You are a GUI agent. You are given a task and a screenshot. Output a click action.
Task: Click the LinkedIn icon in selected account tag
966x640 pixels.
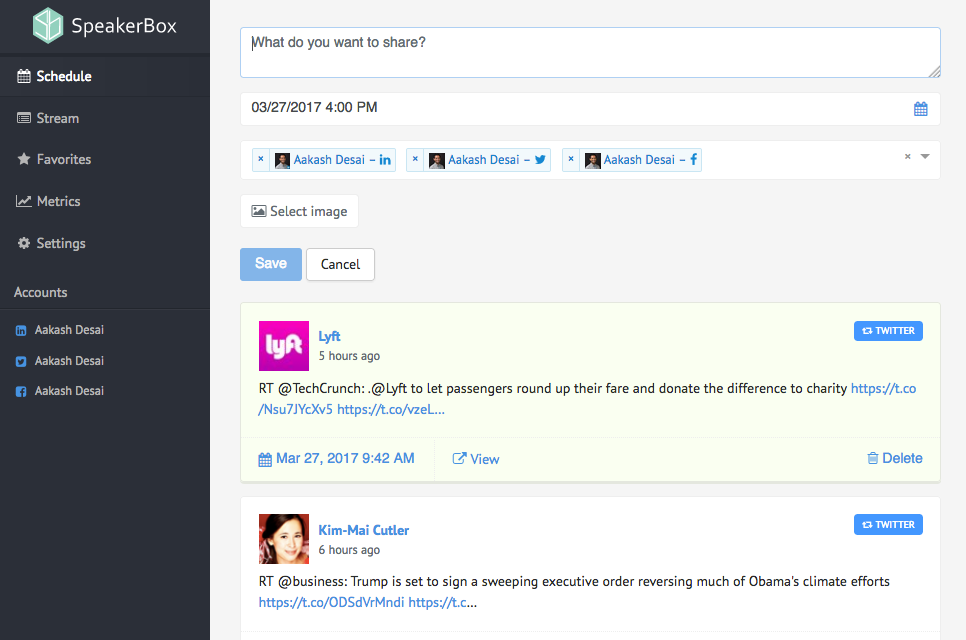(x=385, y=160)
